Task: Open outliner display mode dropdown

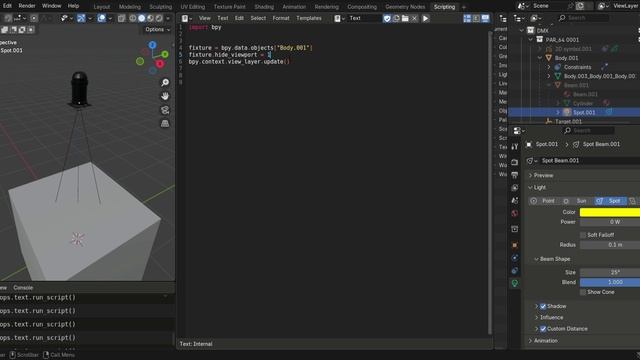Action: [536, 18]
